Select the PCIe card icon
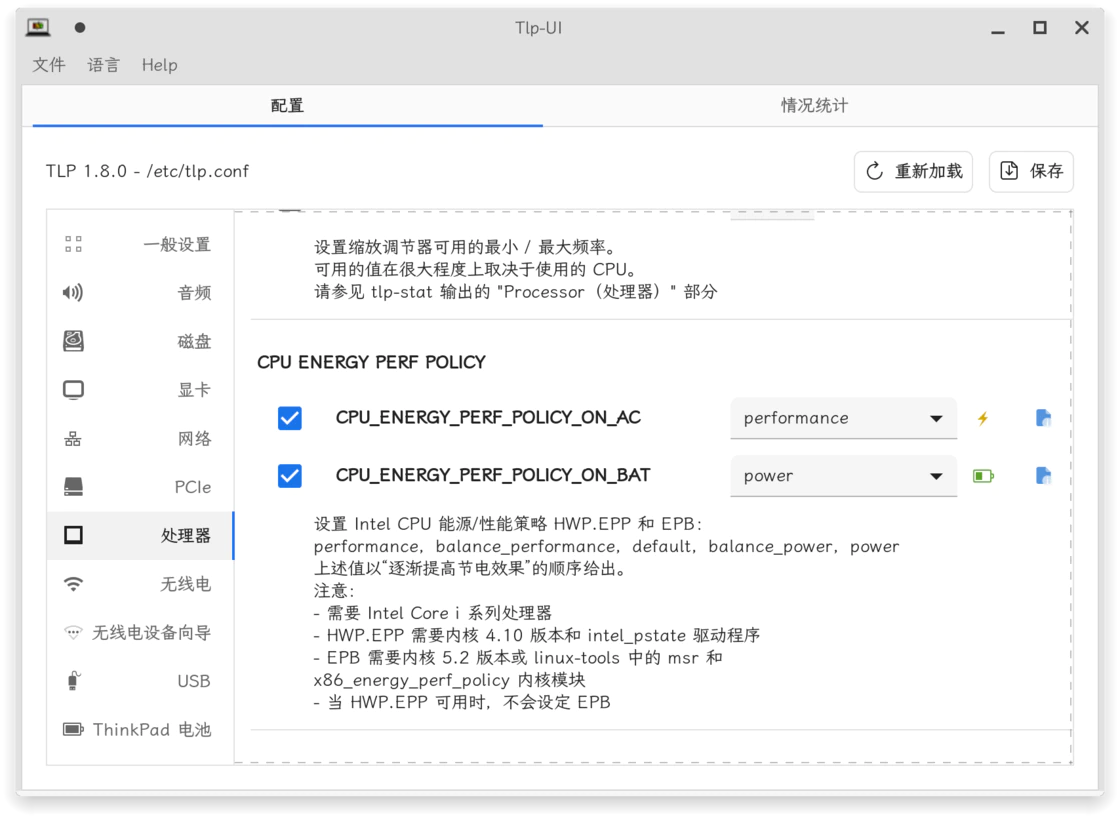Image resolution: width=1120 pixels, height=817 pixels. pos(73,487)
